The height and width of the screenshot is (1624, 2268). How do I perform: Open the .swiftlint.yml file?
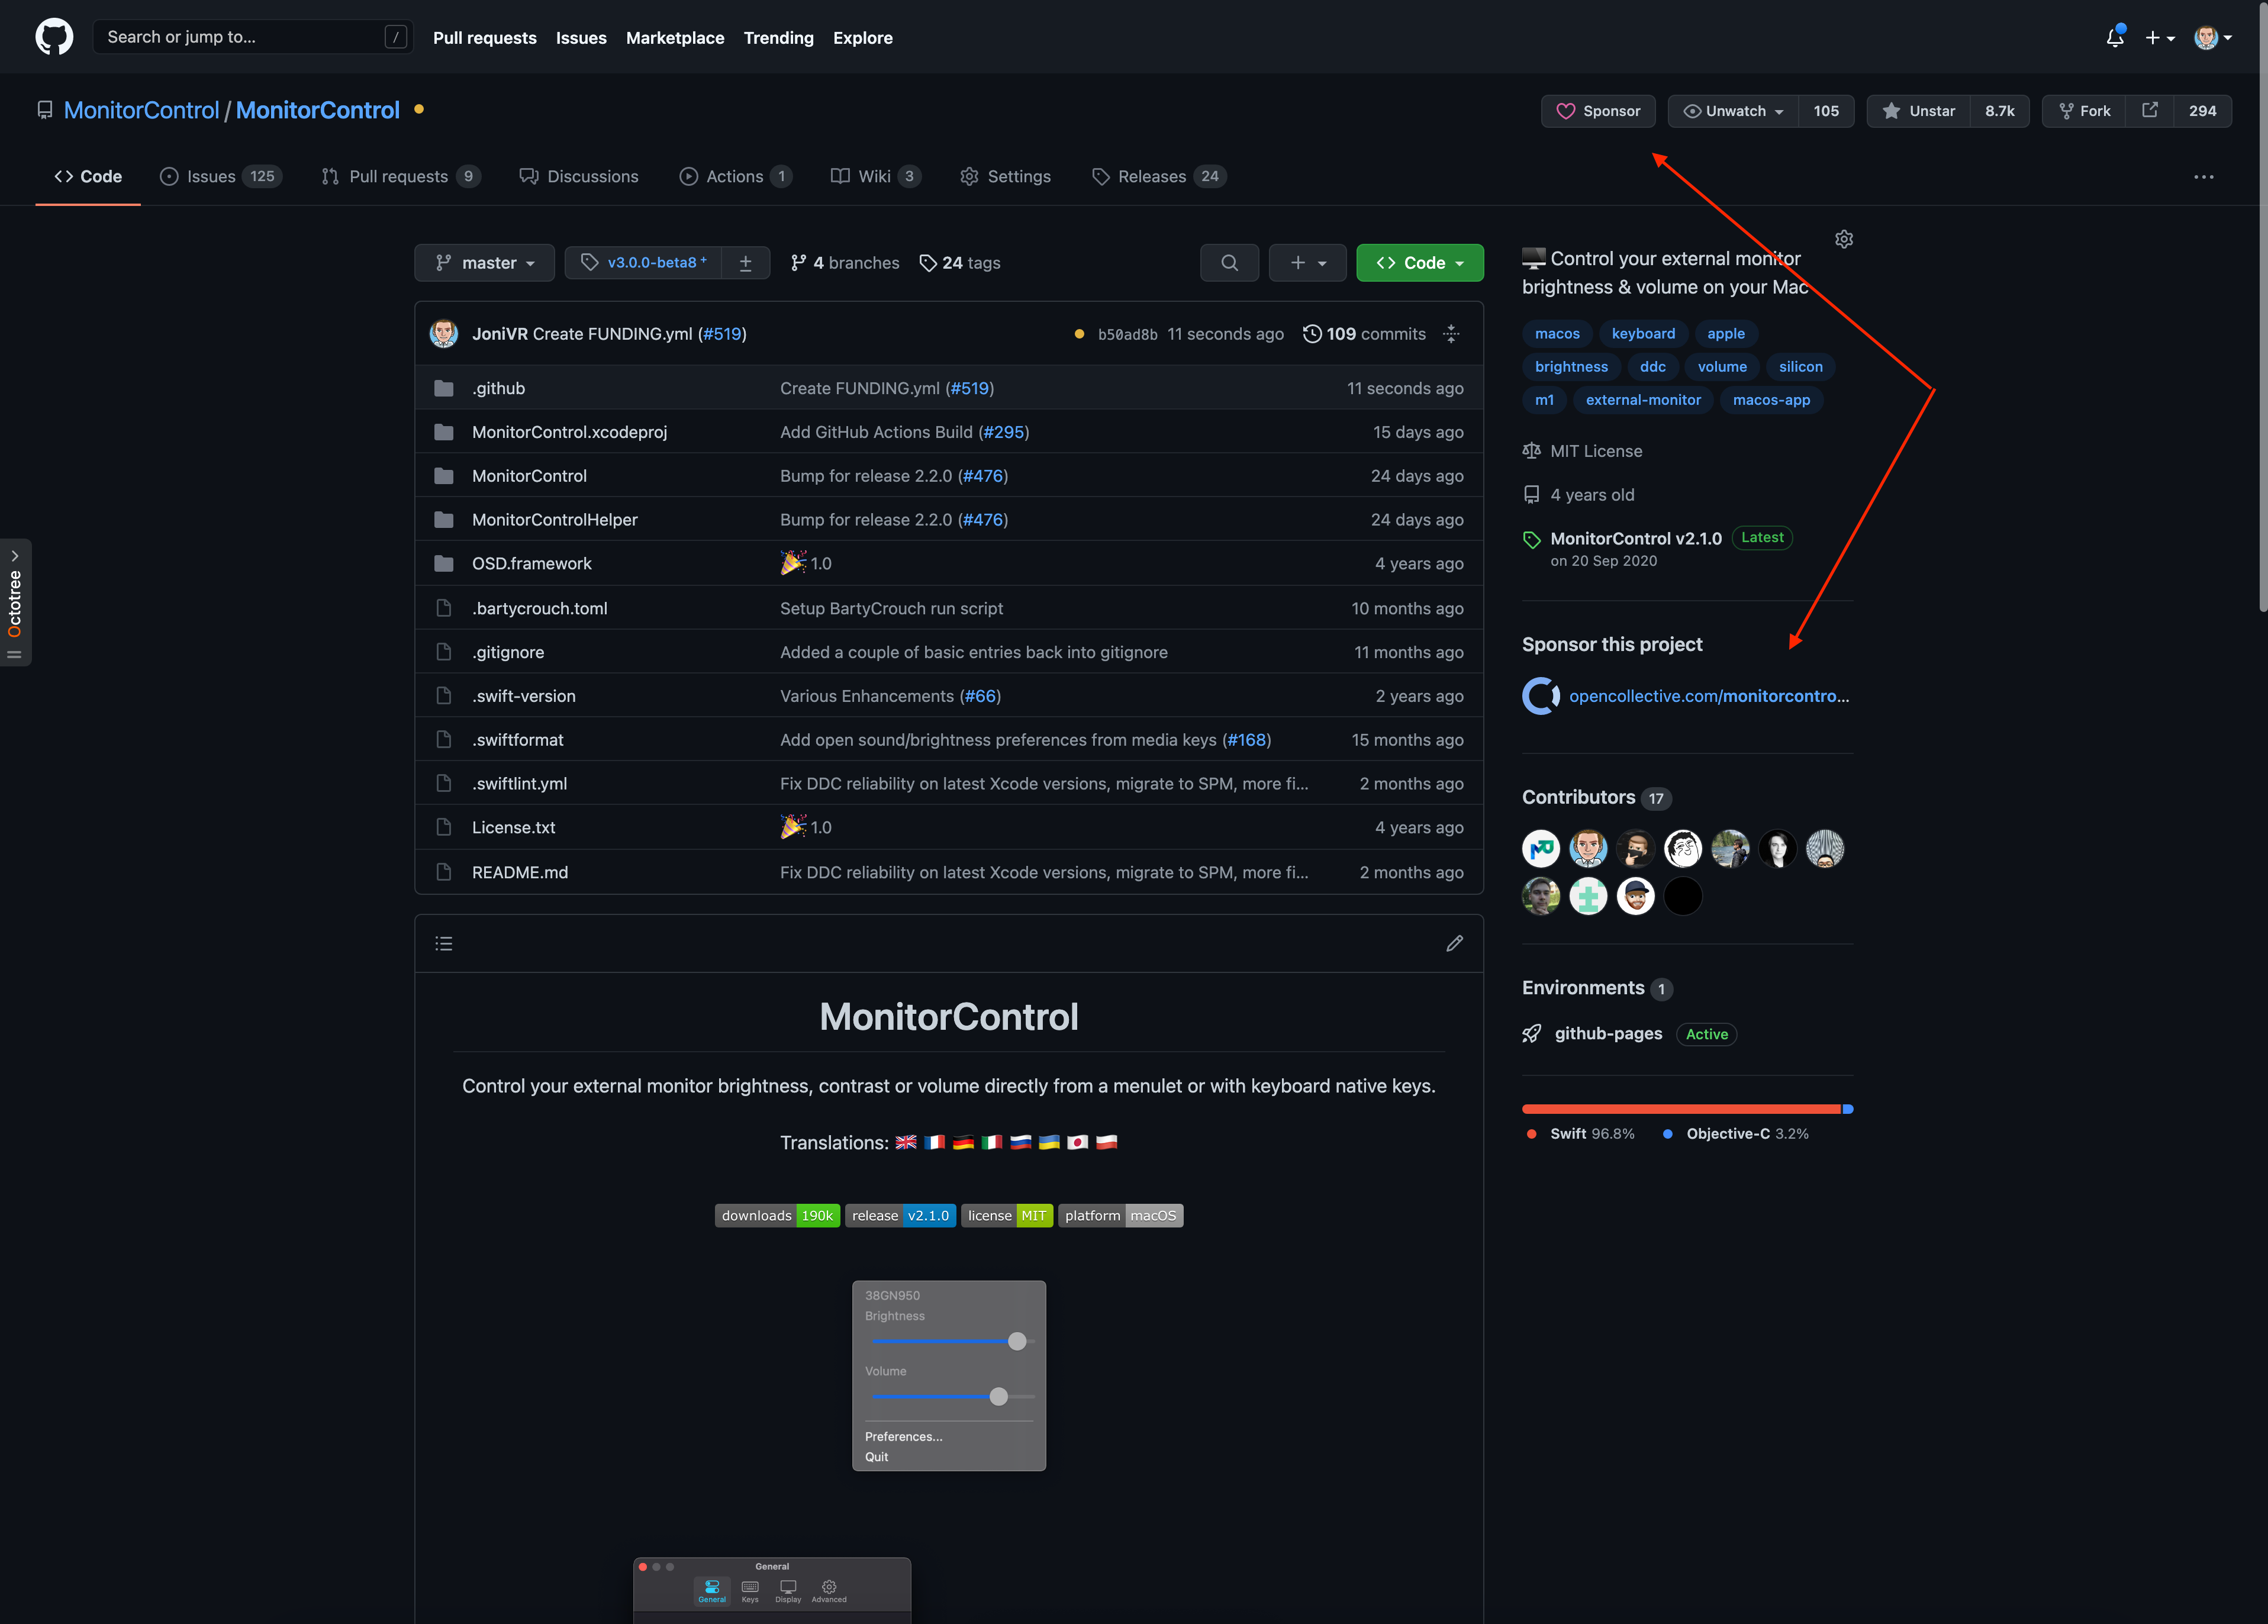(x=519, y=783)
